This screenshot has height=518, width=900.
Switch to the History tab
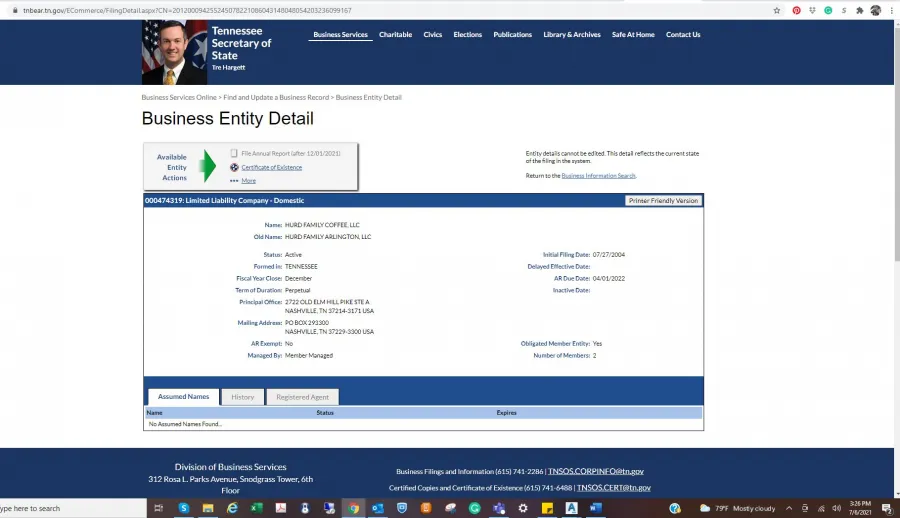243,397
